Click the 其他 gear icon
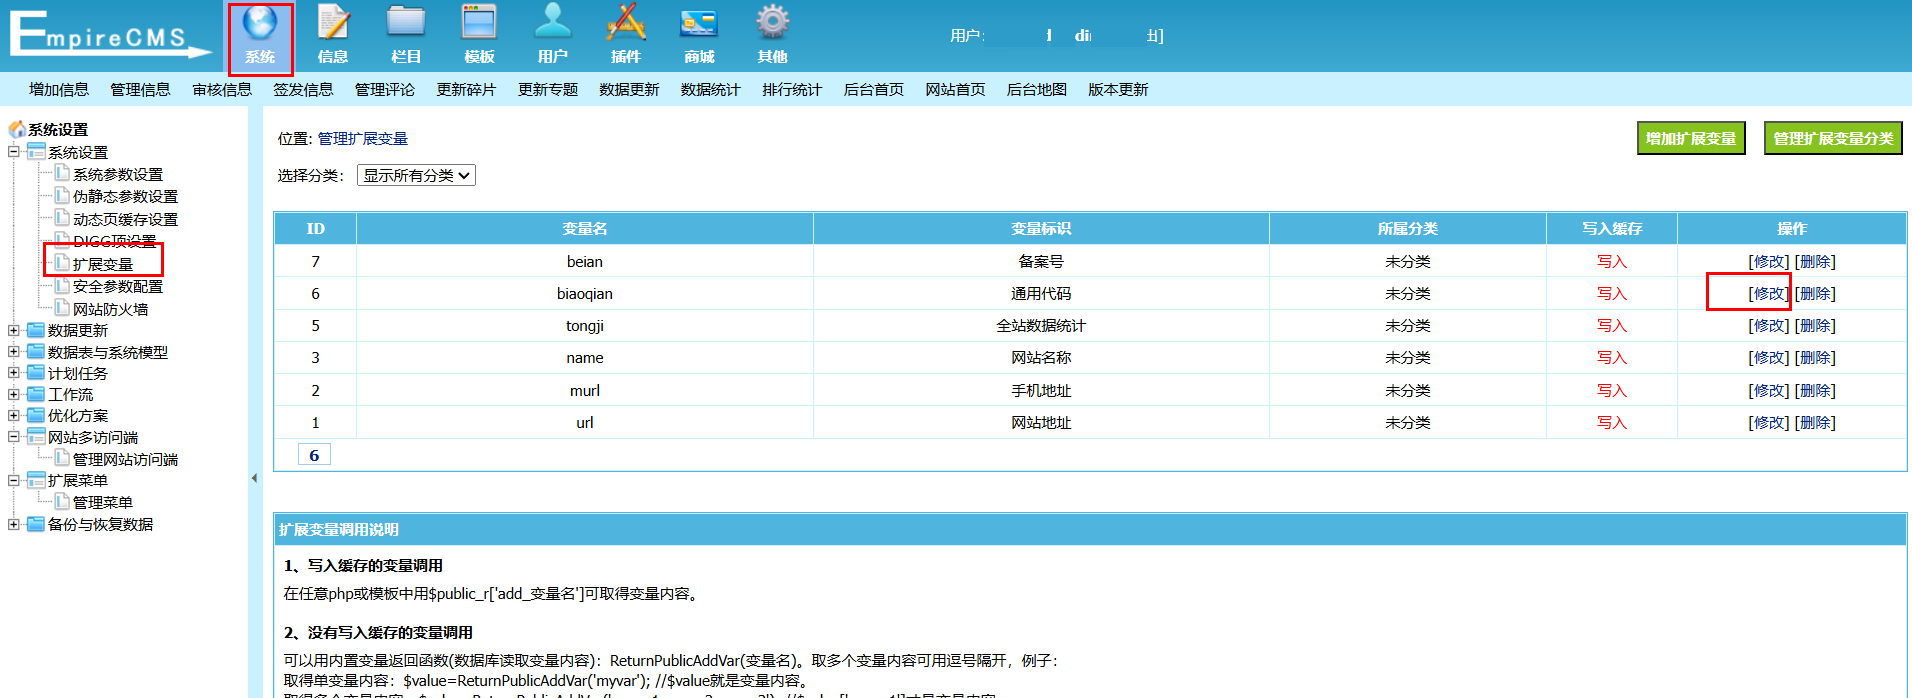 pyautogui.click(x=772, y=24)
